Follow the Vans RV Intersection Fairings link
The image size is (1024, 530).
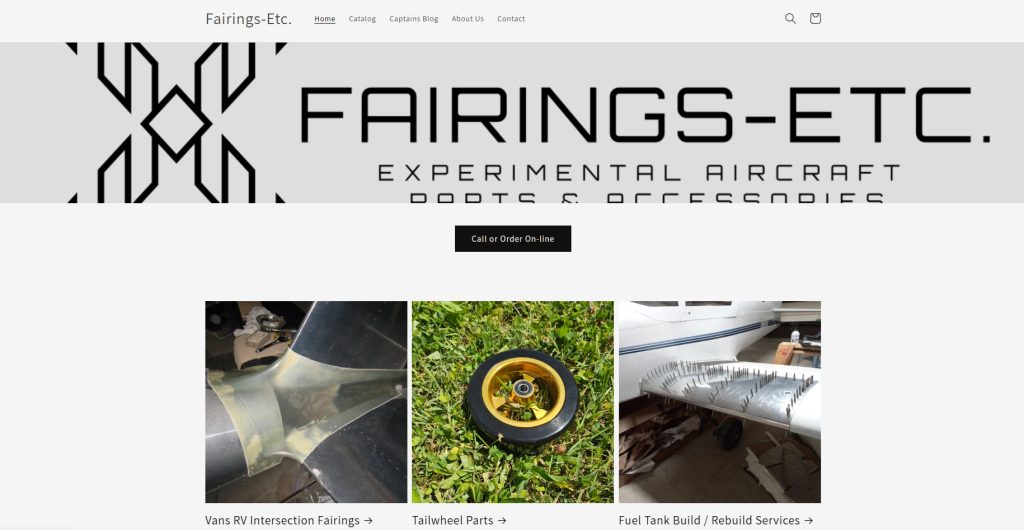click(289, 520)
